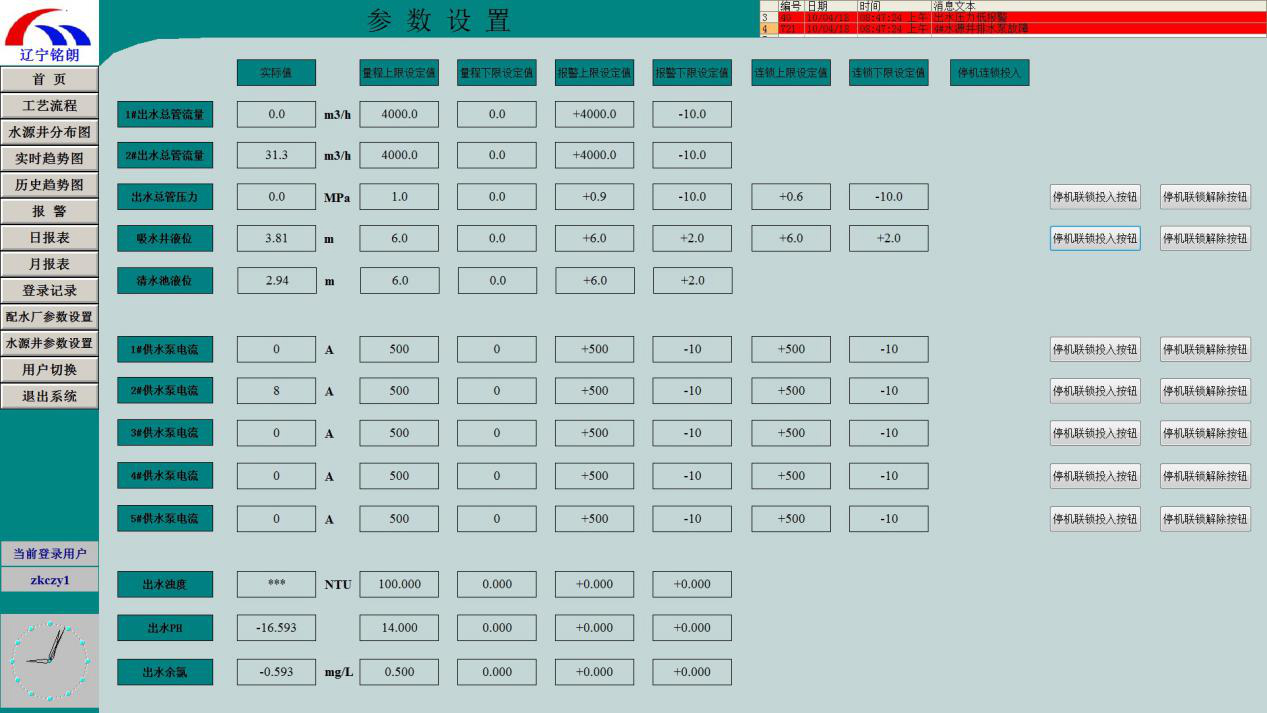Click 量程上限设定值 field for 1#出水总管流量
This screenshot has width=1267, height=713.
(399, 114)
